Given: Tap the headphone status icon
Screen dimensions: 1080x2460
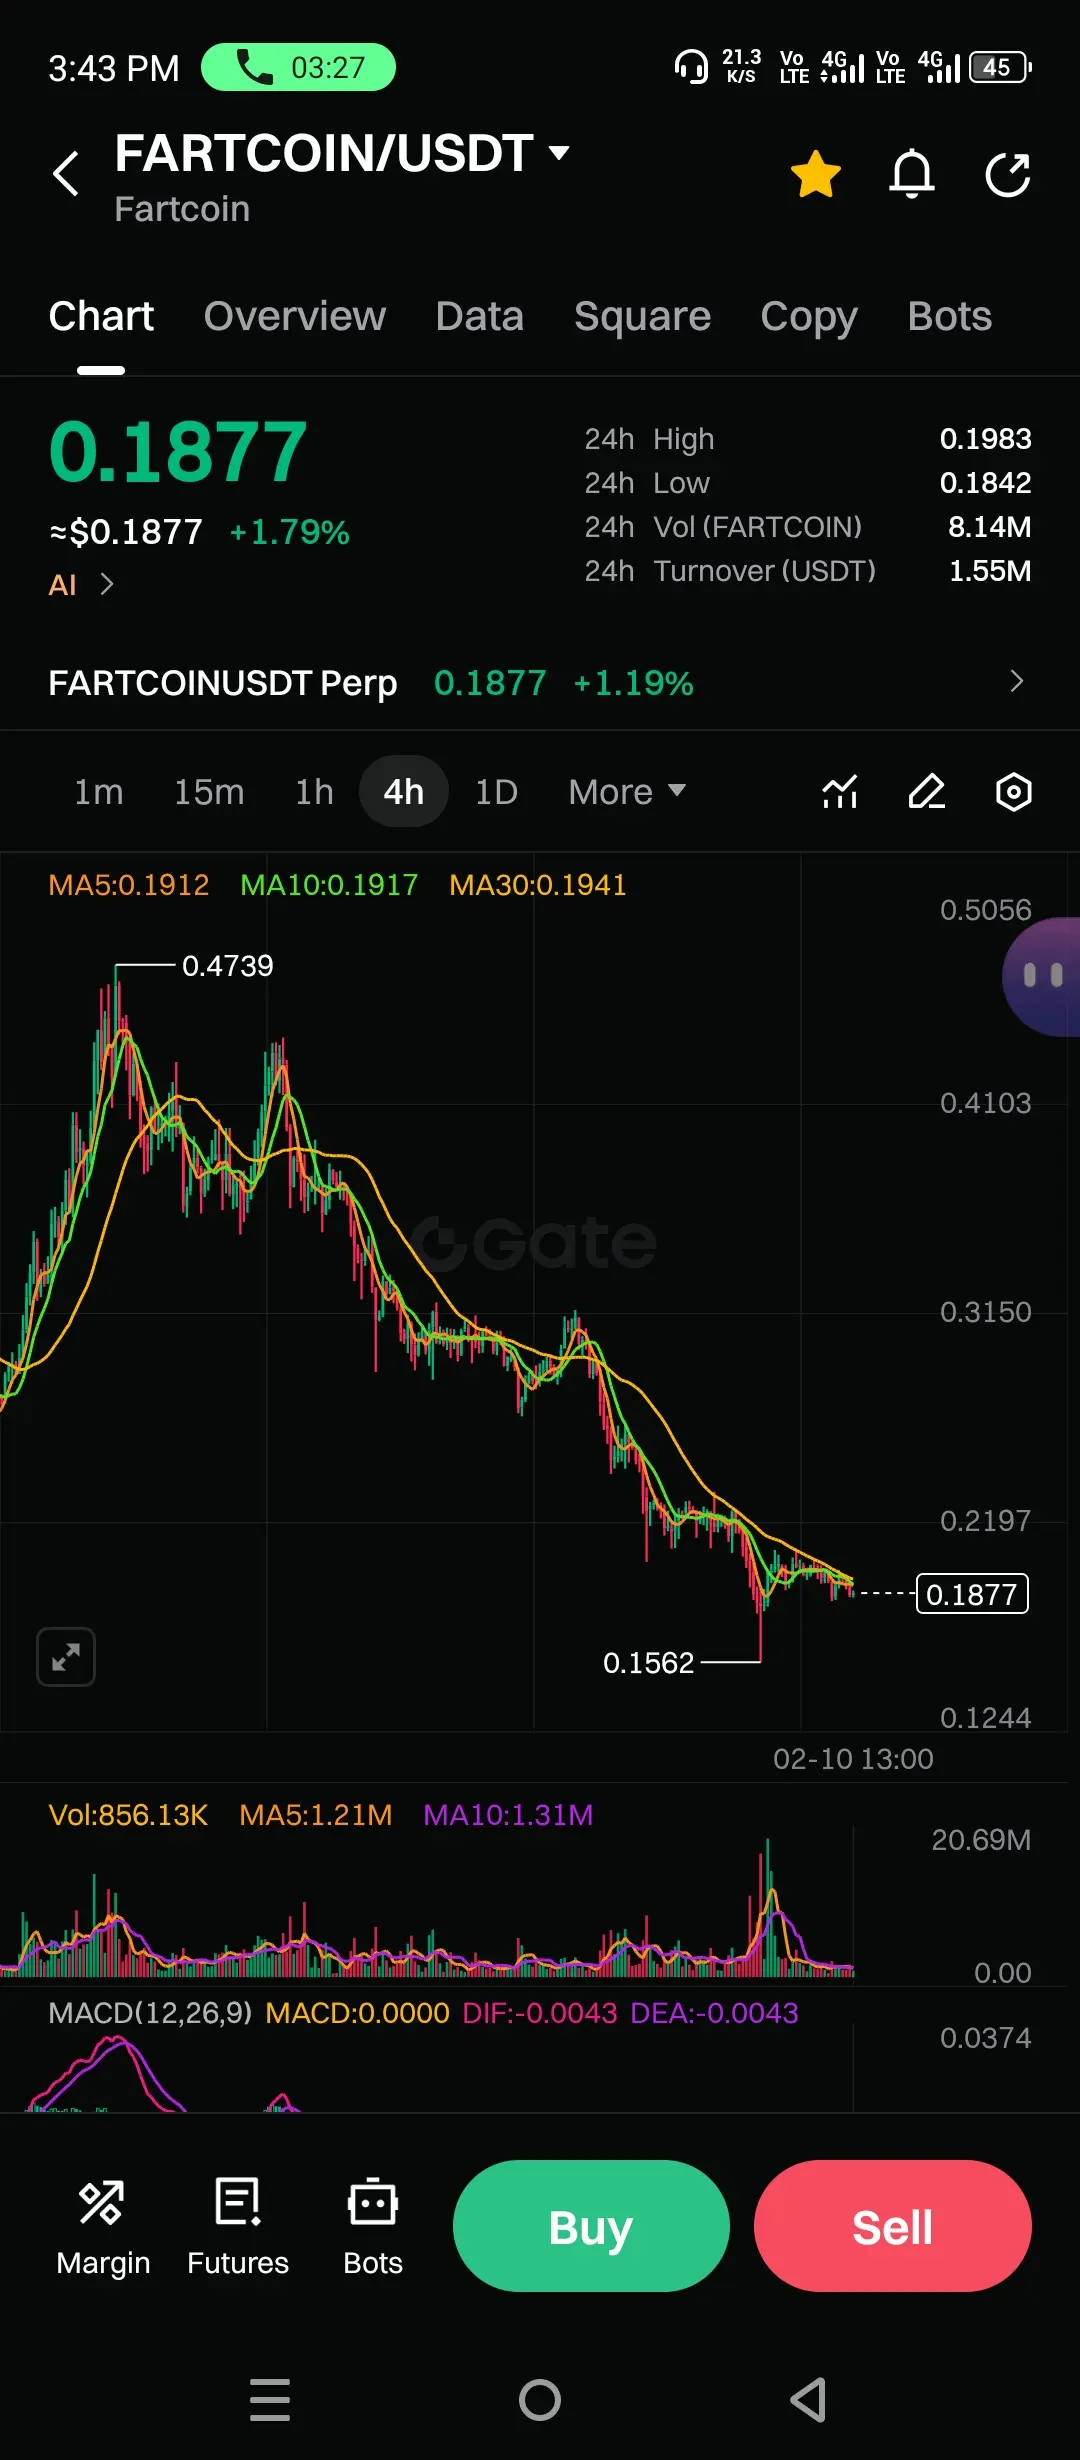Looking at the screenshot, I should [x=691, y=67].
